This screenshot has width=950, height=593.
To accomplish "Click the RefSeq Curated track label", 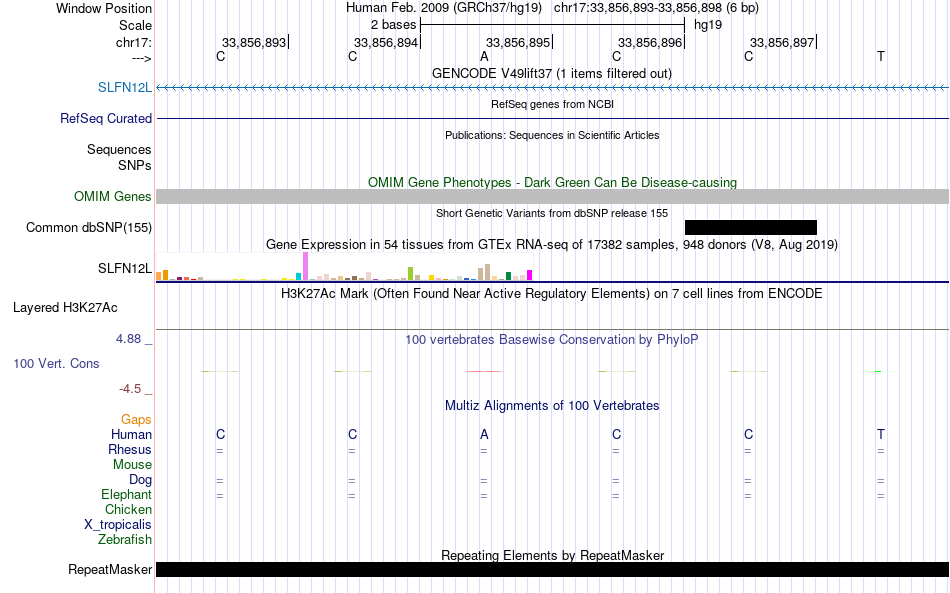I will coord(106,118).
